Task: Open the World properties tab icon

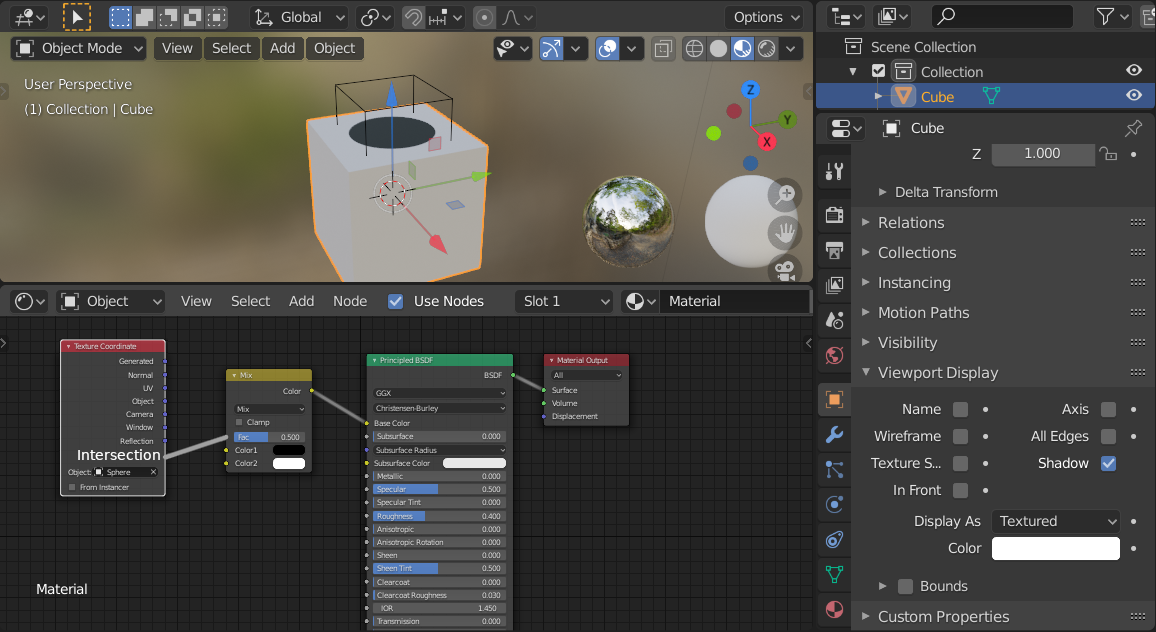Action: (x=835, y=355)
